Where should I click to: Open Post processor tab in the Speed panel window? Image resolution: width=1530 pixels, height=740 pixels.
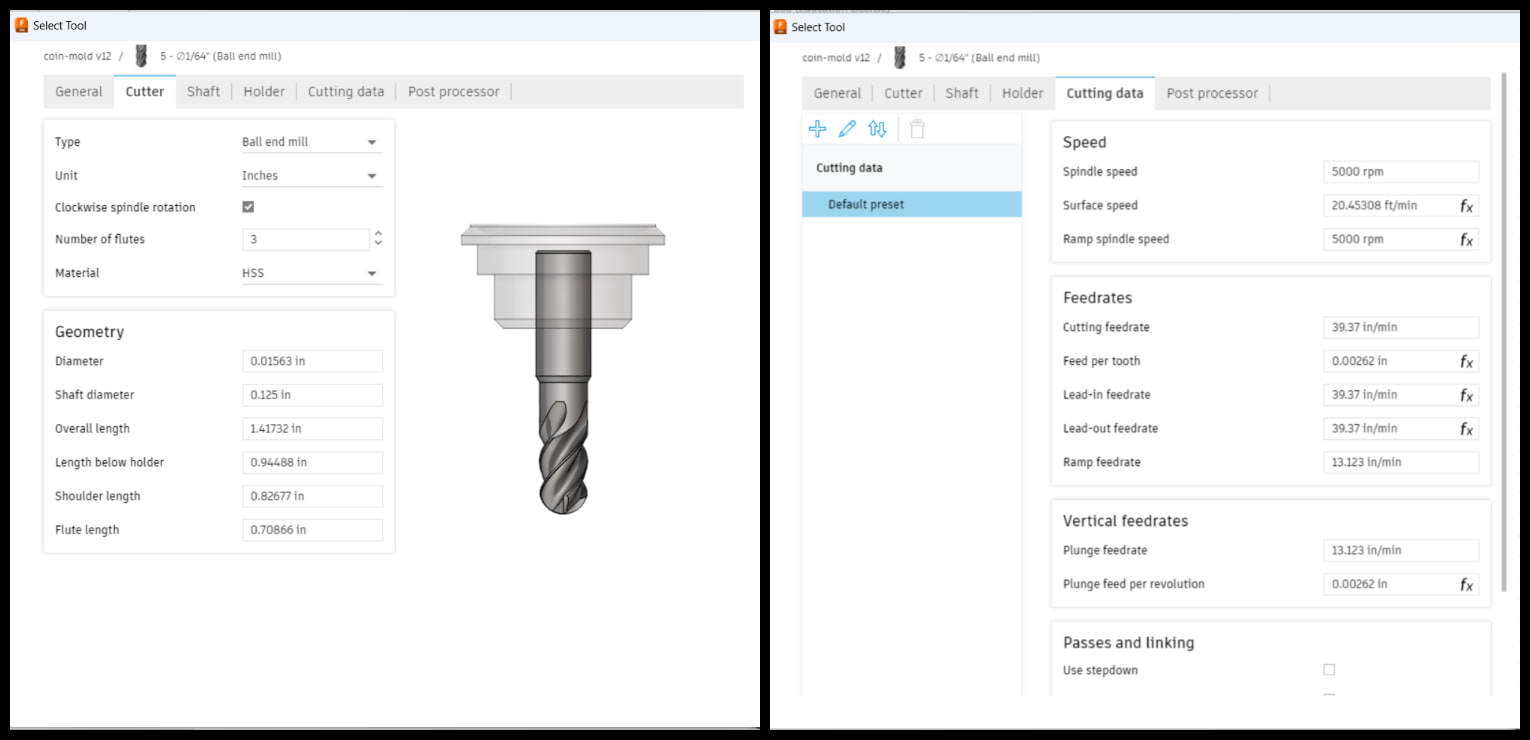(1212, 93)
